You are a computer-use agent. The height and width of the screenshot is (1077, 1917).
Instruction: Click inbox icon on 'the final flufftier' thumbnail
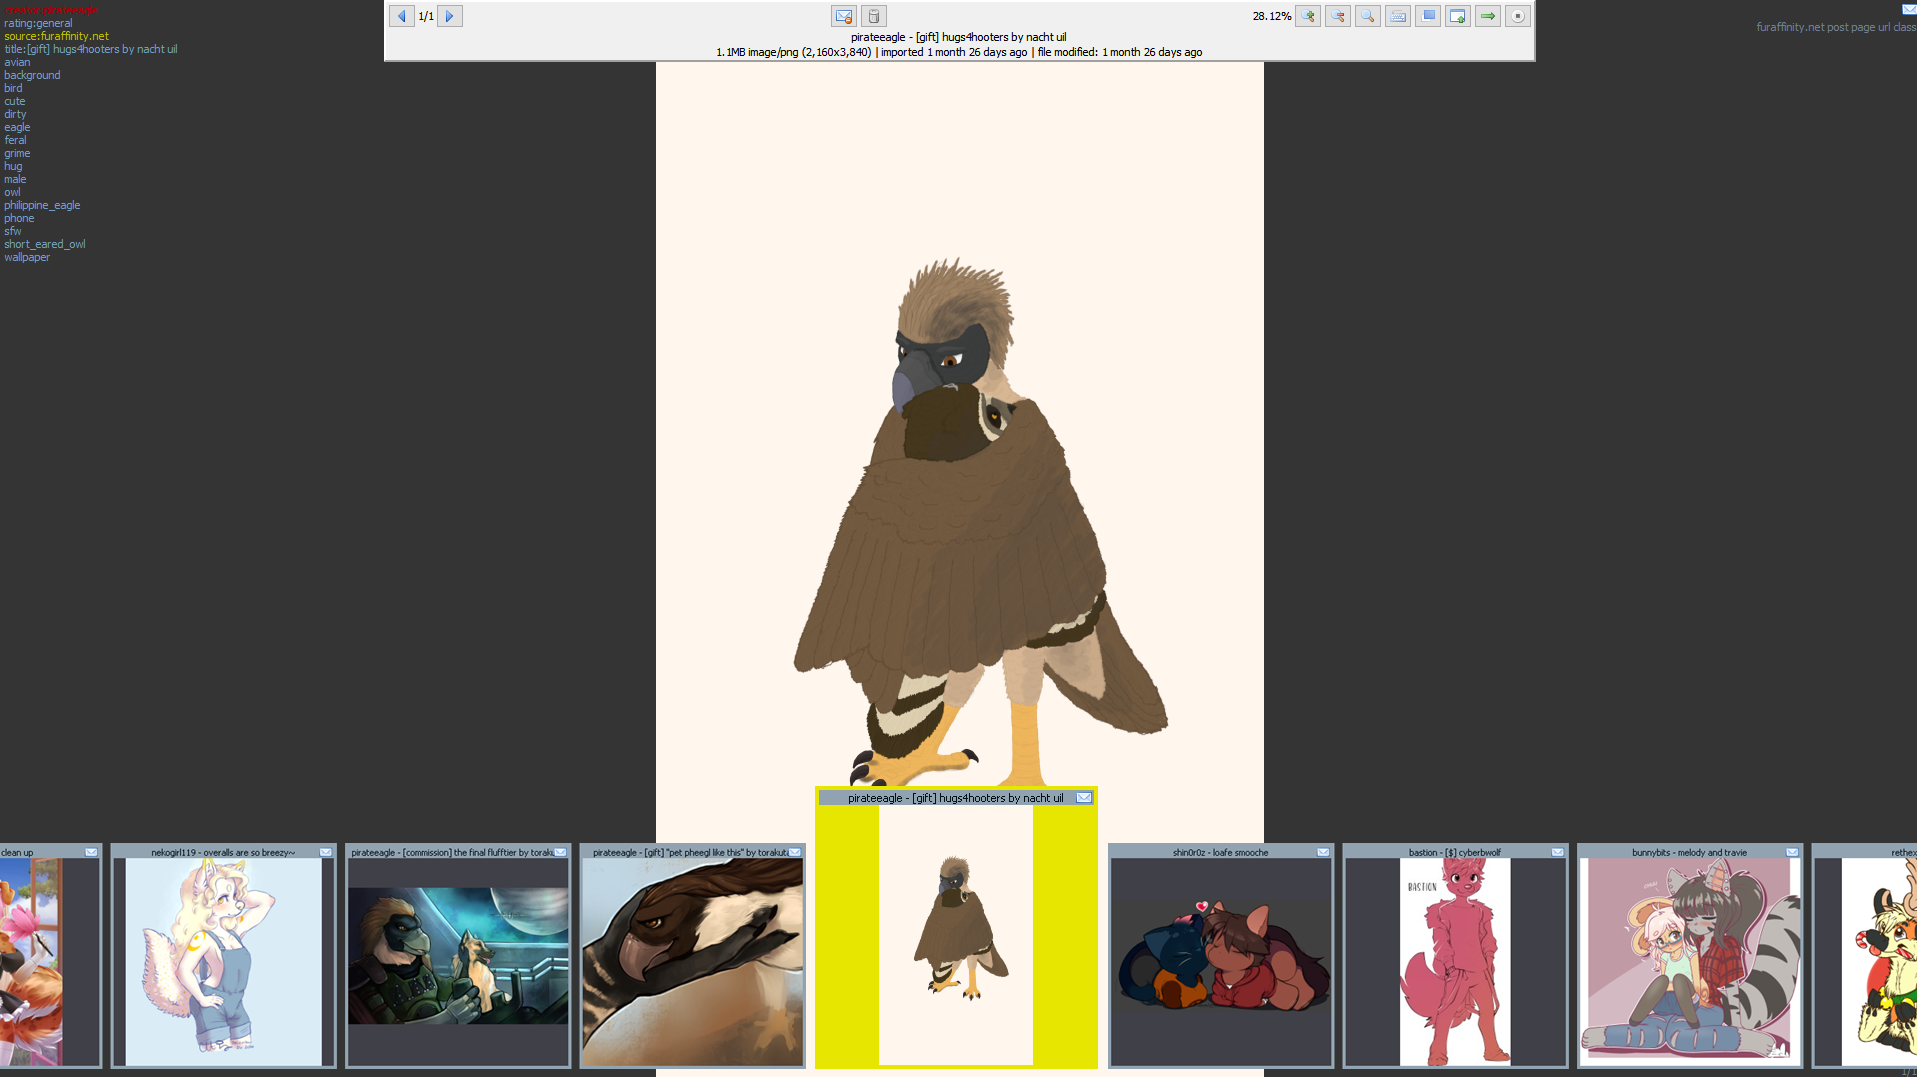click(x=561, y=852)
